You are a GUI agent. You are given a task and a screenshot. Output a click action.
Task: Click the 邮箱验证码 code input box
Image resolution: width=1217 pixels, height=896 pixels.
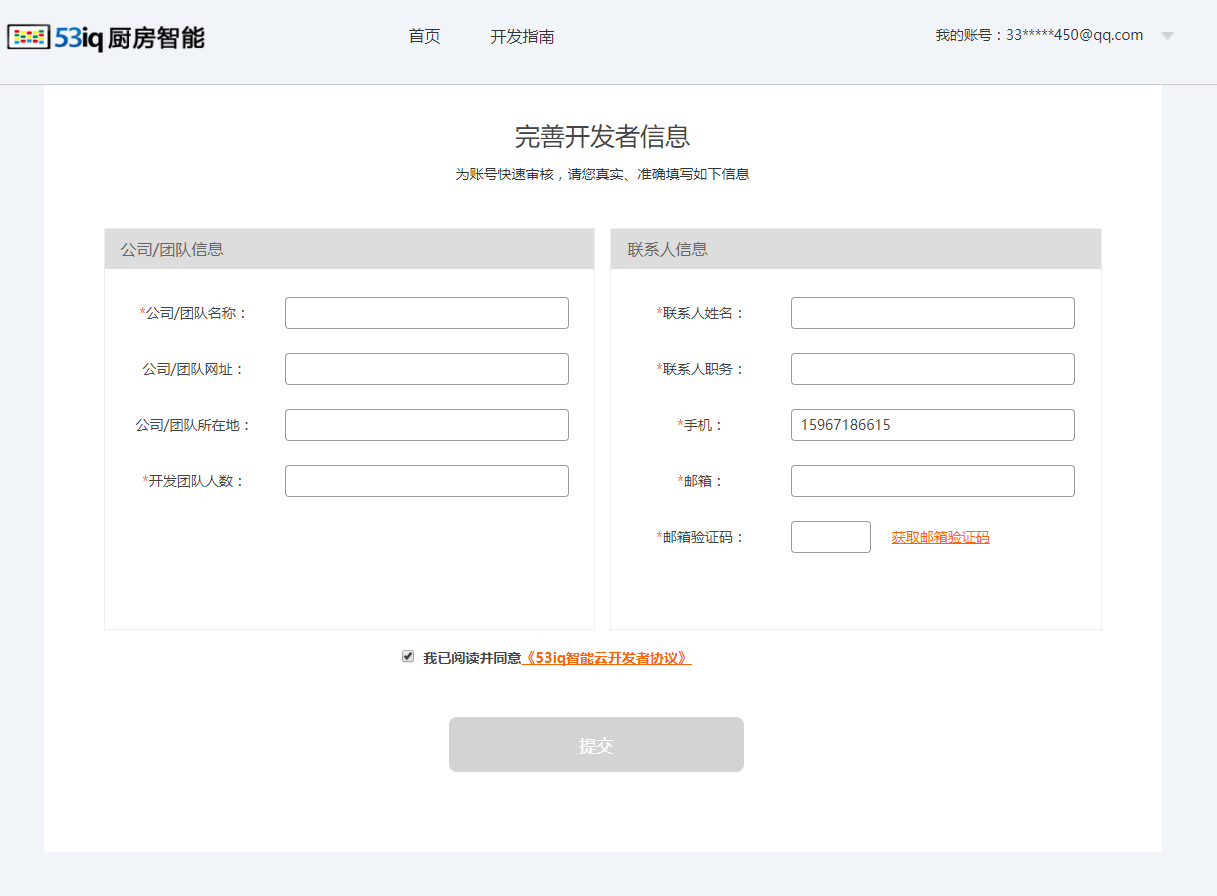830,537
